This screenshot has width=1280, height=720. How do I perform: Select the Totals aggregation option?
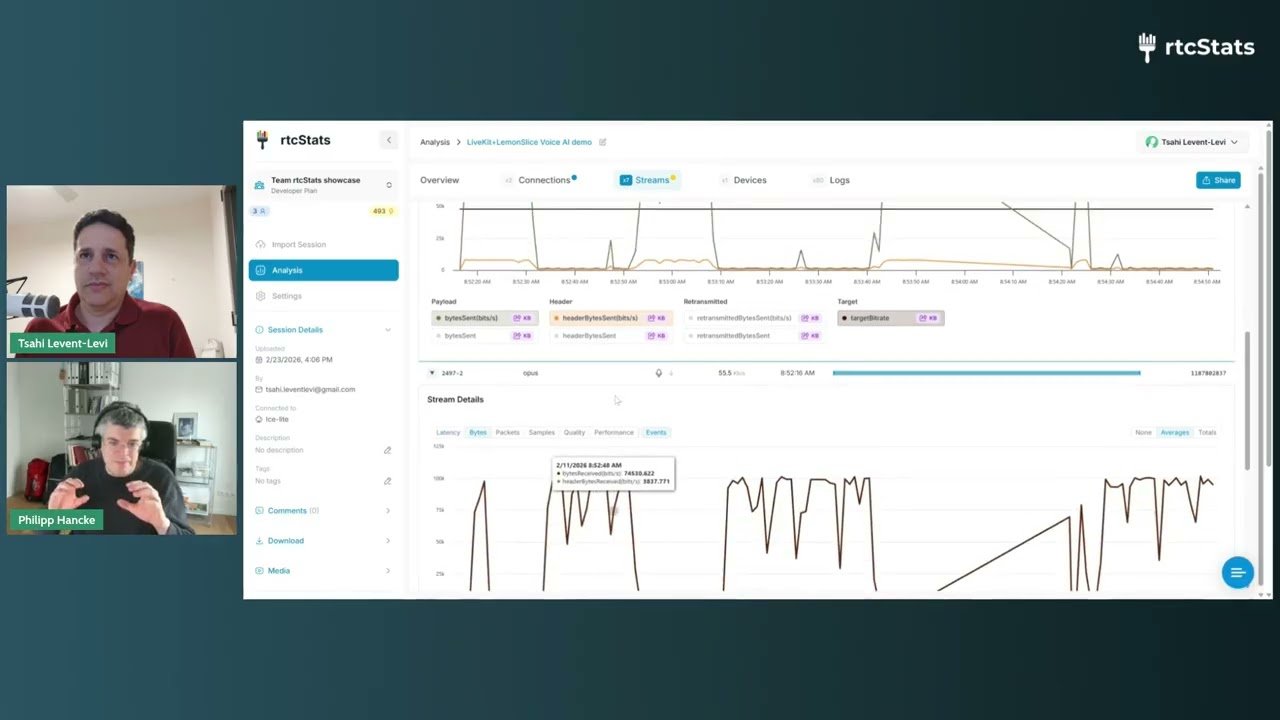pos(1207,433)
